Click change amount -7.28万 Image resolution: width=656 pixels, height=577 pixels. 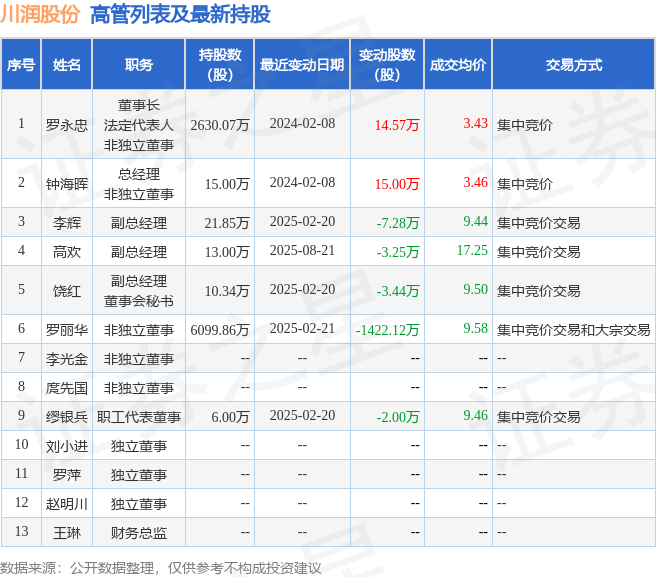point(397,223)
